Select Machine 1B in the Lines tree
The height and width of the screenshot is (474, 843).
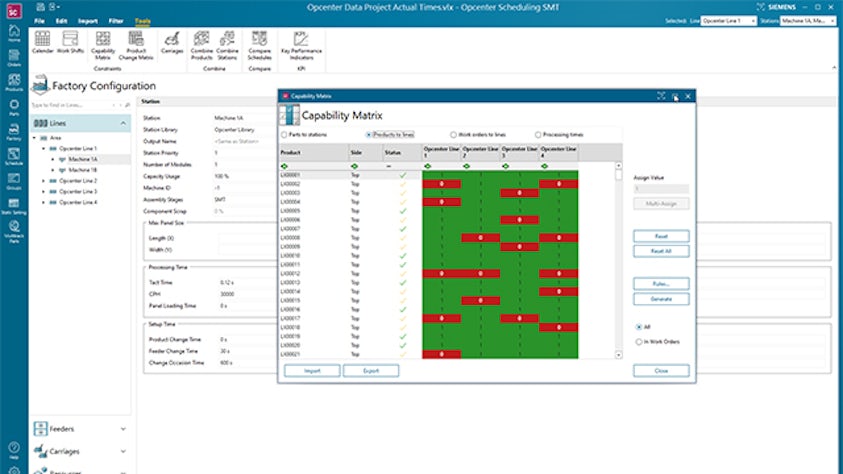(x=83, y=170)
